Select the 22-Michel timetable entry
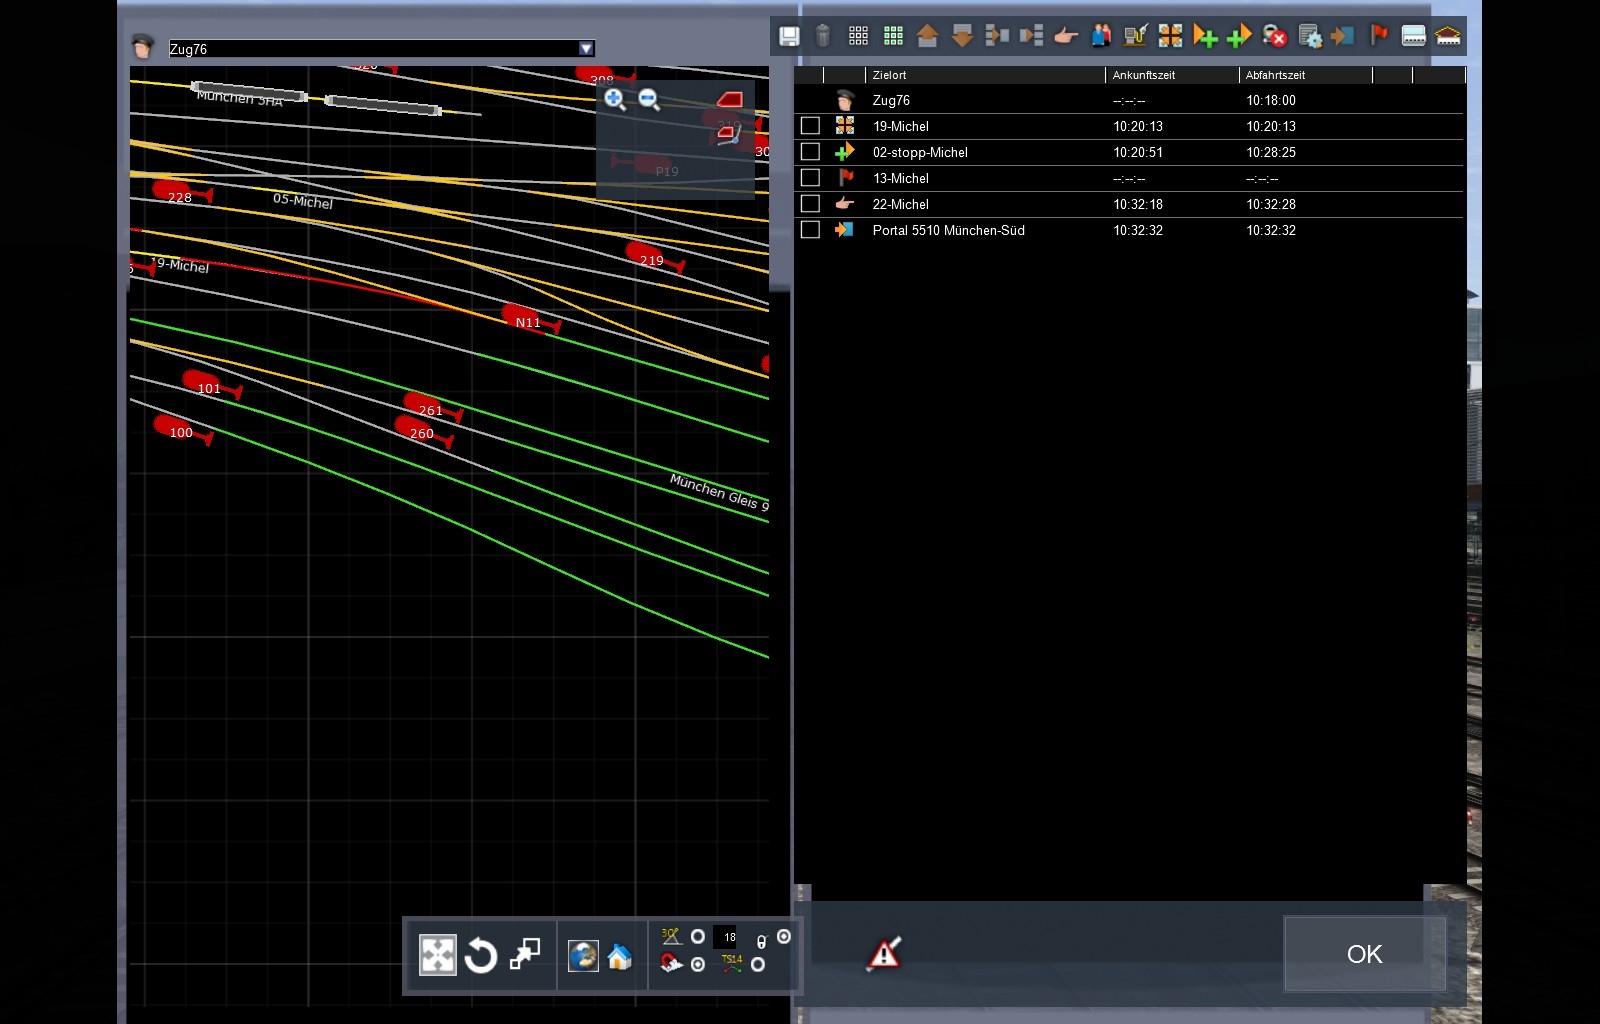The width and height of the screenshot is (1600, 1024). 900,204
